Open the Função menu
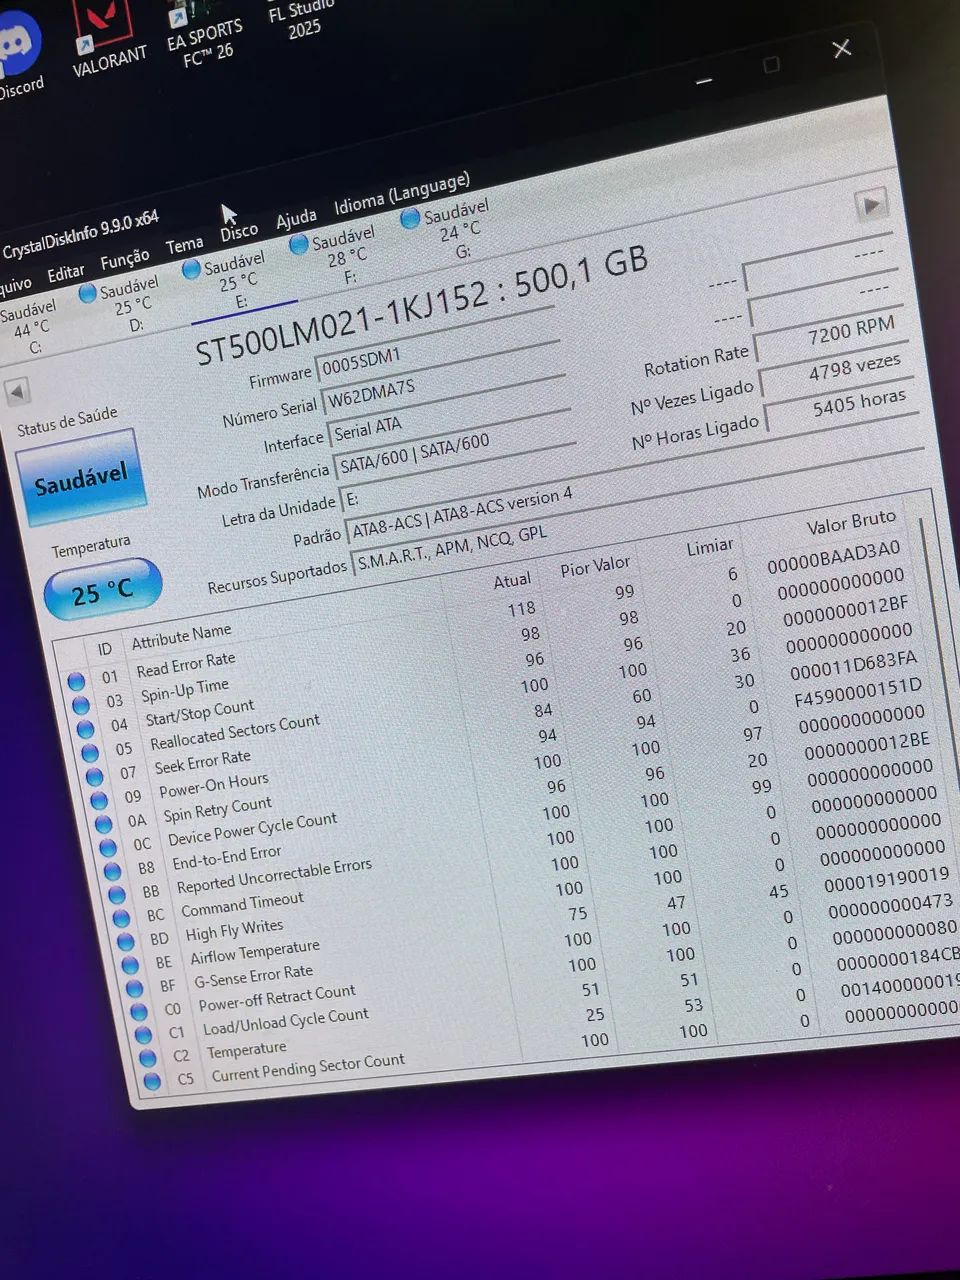 tap(125, 260)
